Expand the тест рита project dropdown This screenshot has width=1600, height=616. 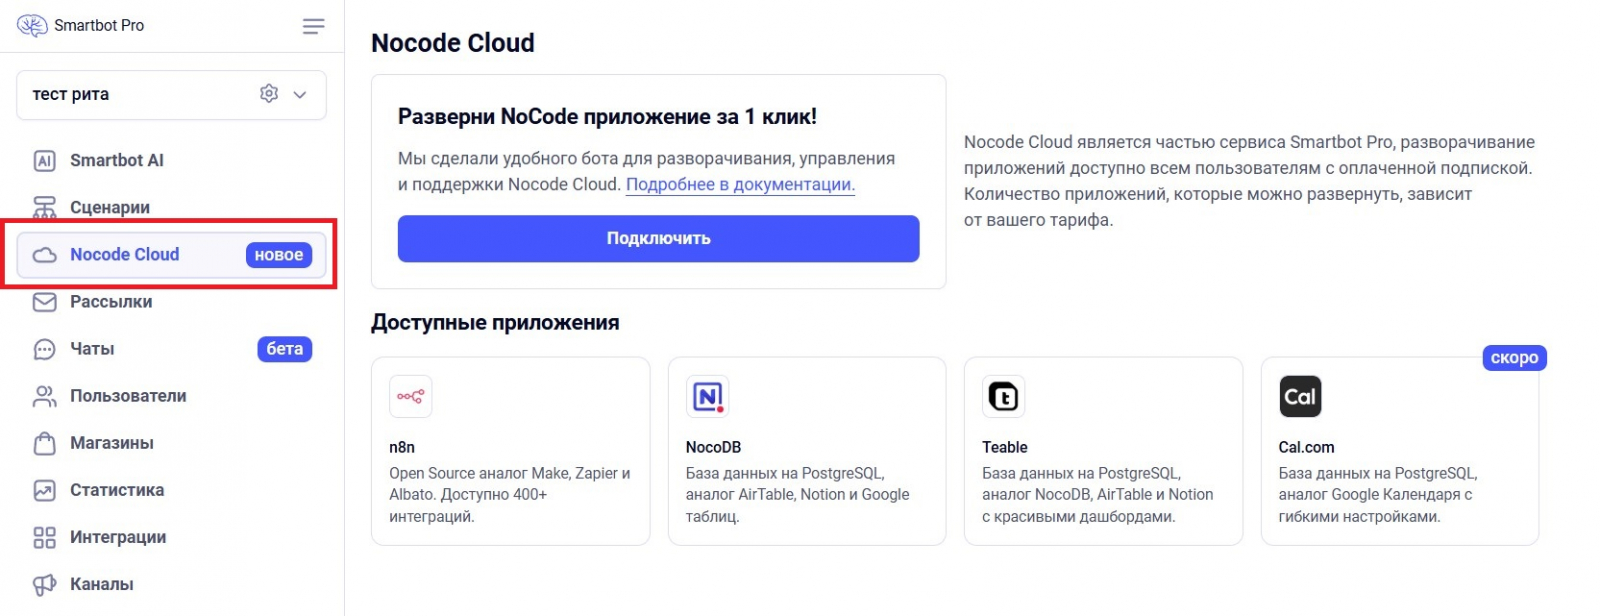300,94
